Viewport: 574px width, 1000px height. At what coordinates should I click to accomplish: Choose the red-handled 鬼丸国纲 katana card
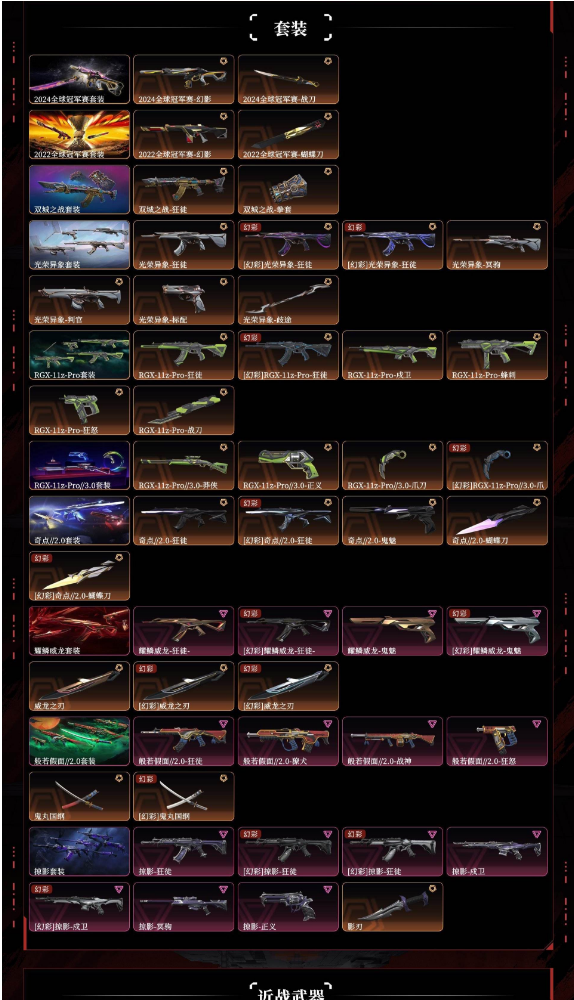click(79, 797)
